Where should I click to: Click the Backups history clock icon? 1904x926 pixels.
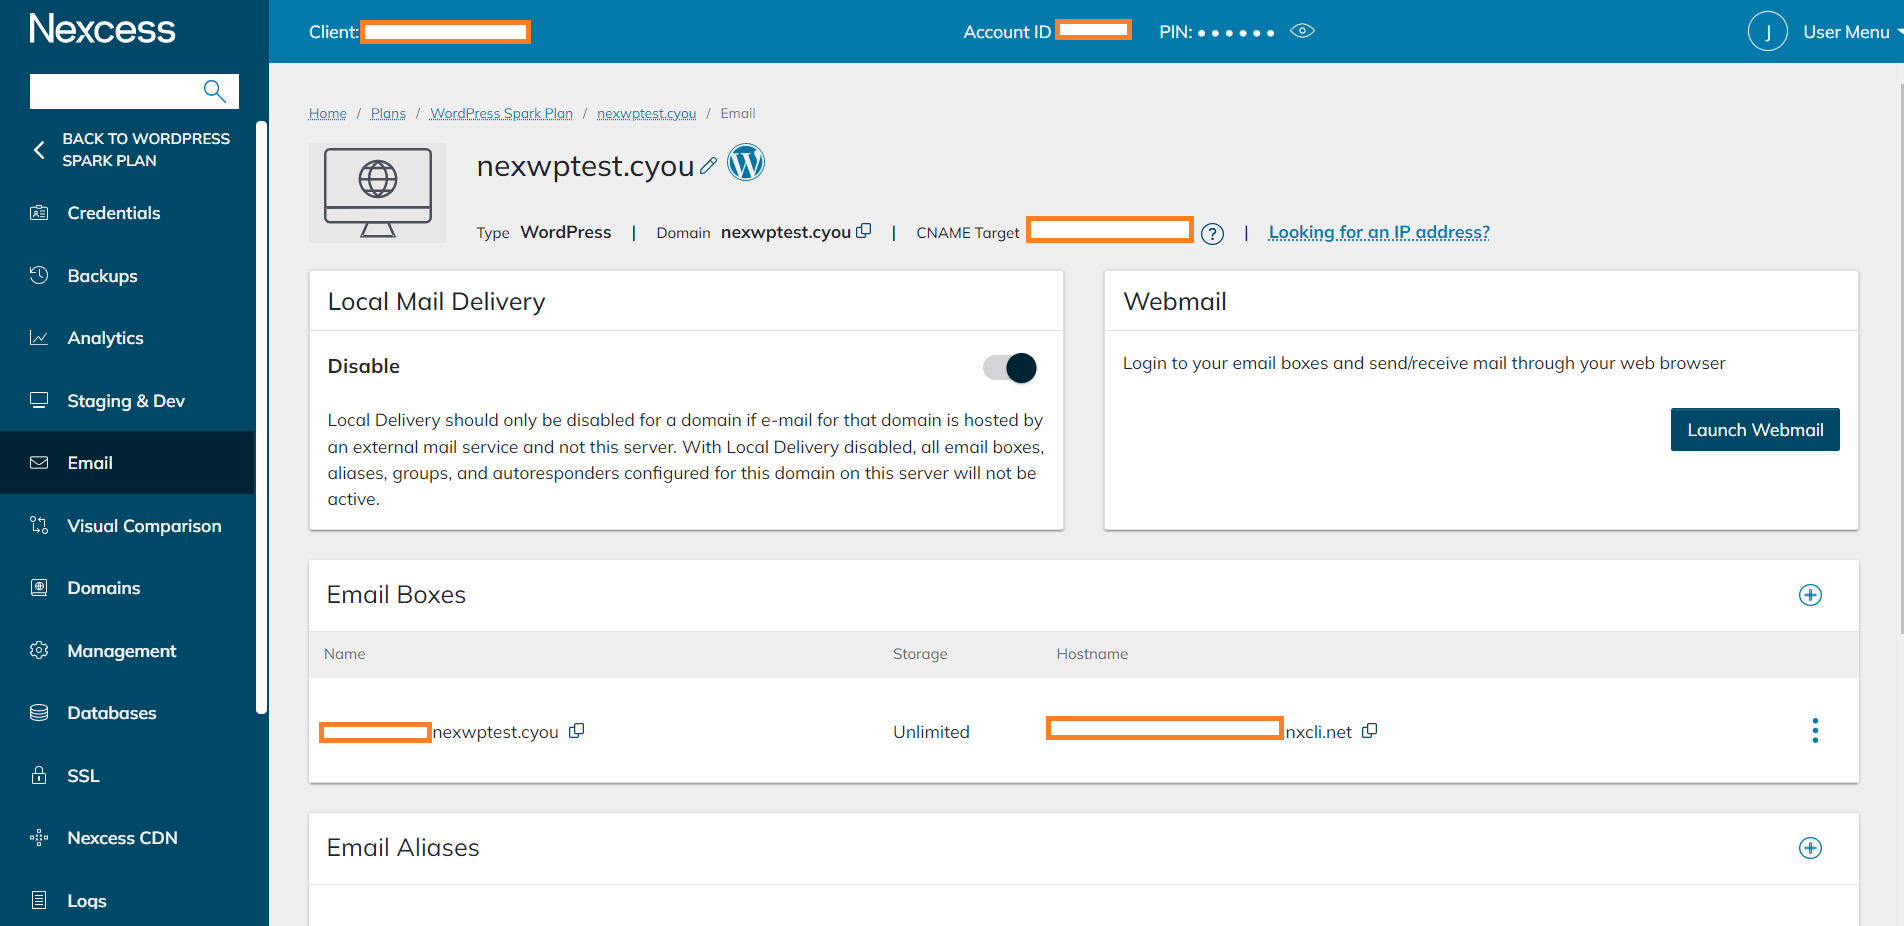point(39,275)
